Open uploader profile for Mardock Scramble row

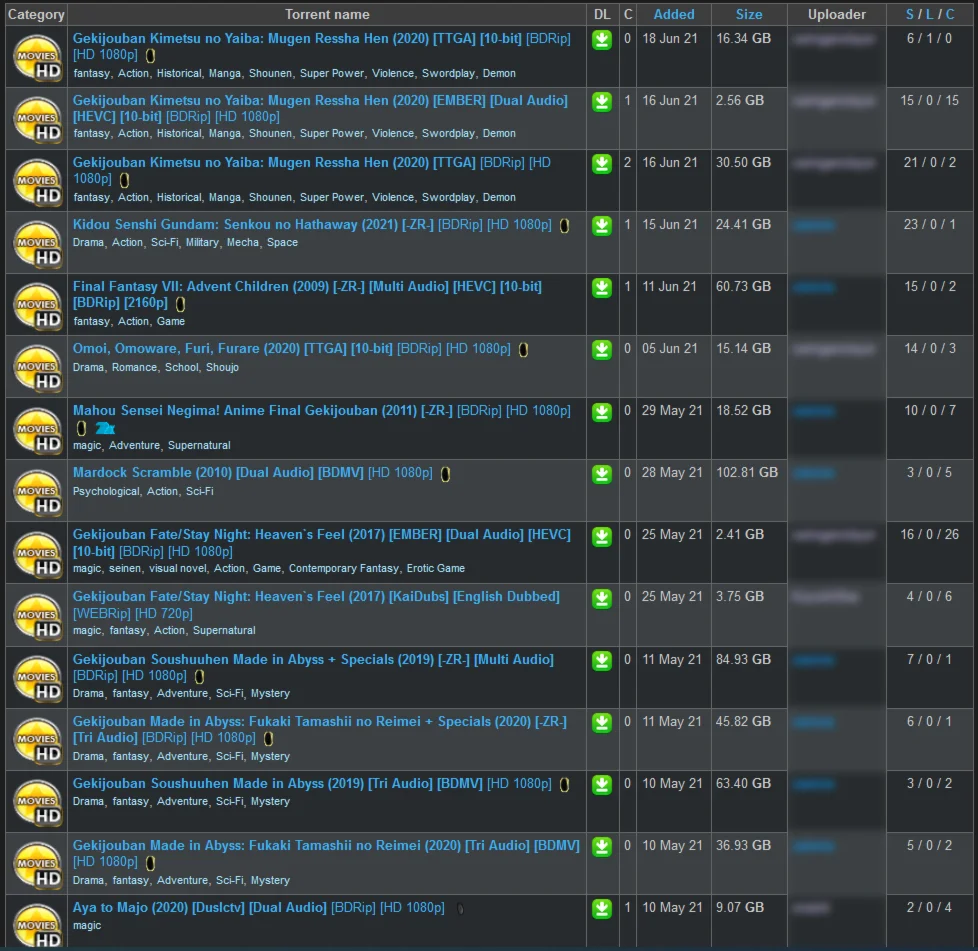(x=813, y=473)
